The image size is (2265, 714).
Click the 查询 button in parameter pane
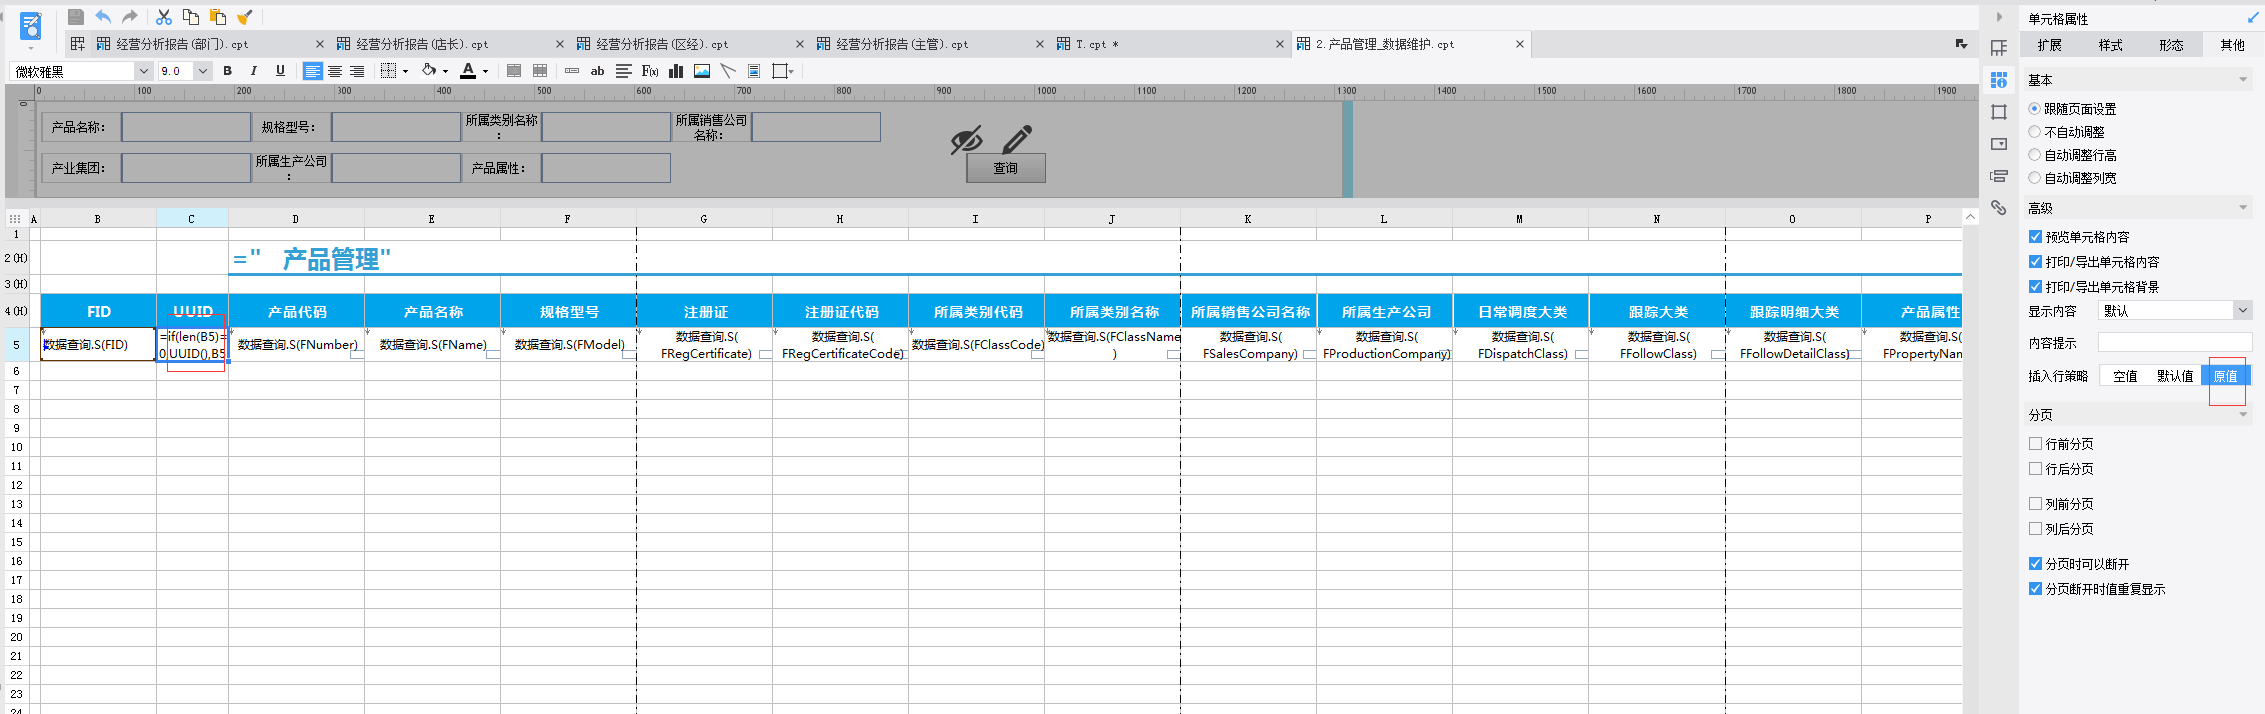coord(1006,168)
